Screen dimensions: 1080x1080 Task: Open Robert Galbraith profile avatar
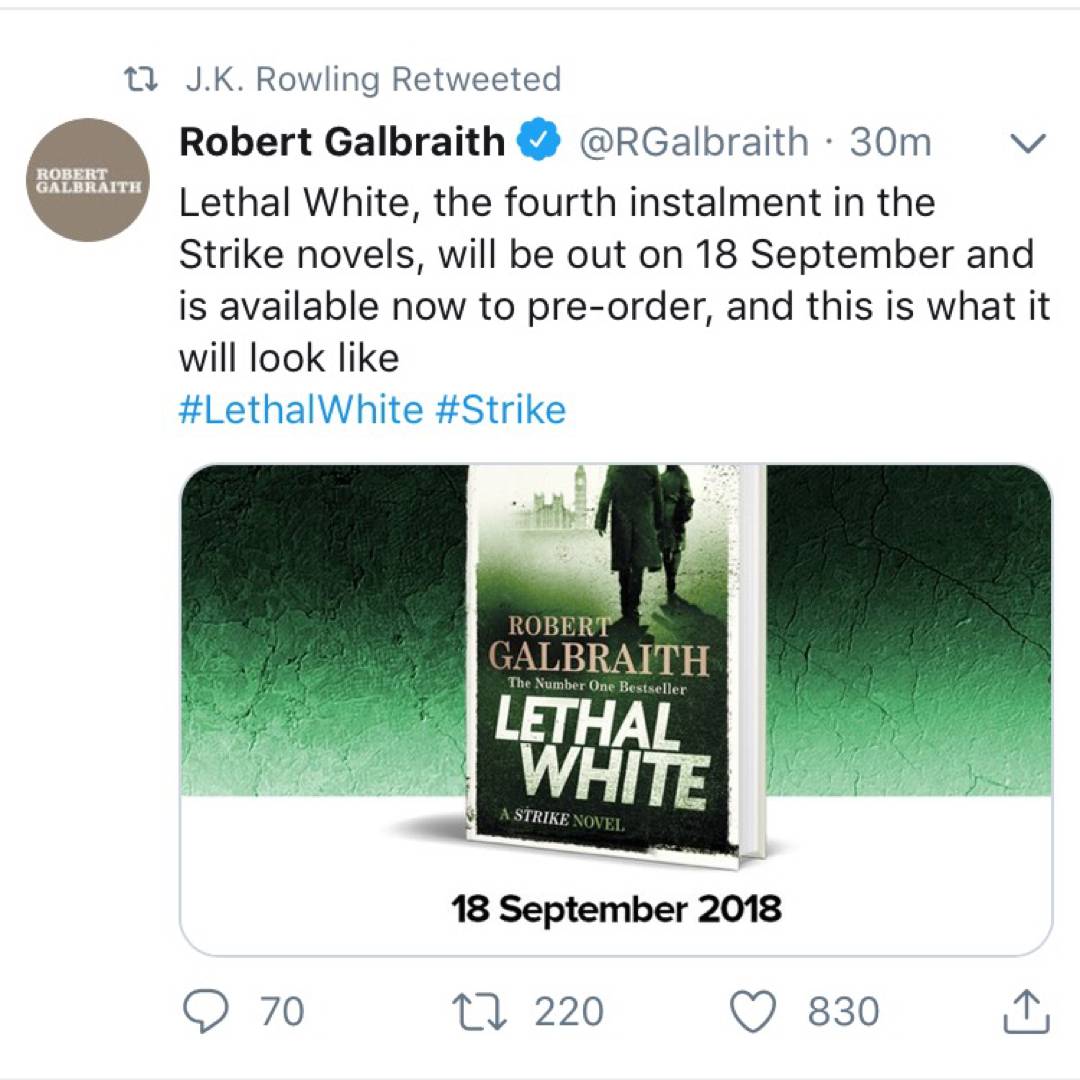coord(89,180)
